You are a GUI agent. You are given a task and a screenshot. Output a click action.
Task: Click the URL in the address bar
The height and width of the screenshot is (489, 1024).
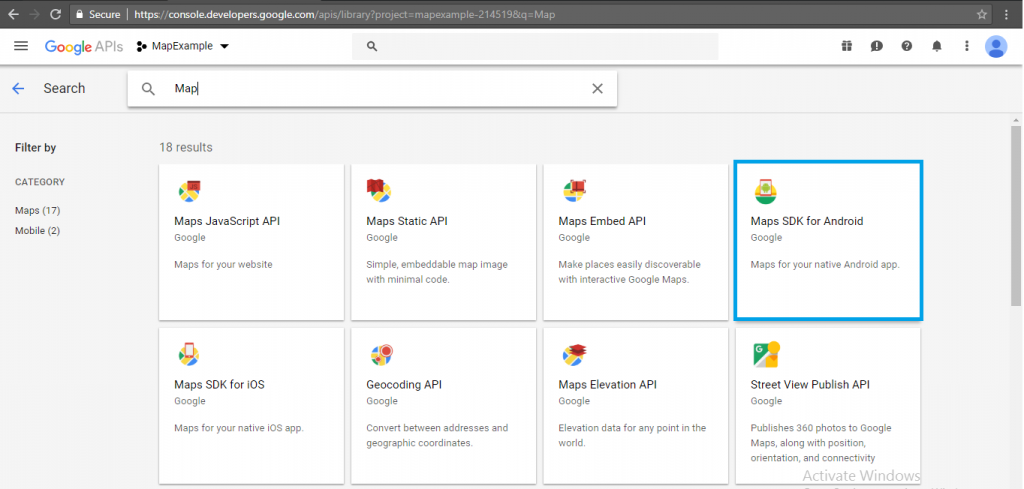click(345, 14)
